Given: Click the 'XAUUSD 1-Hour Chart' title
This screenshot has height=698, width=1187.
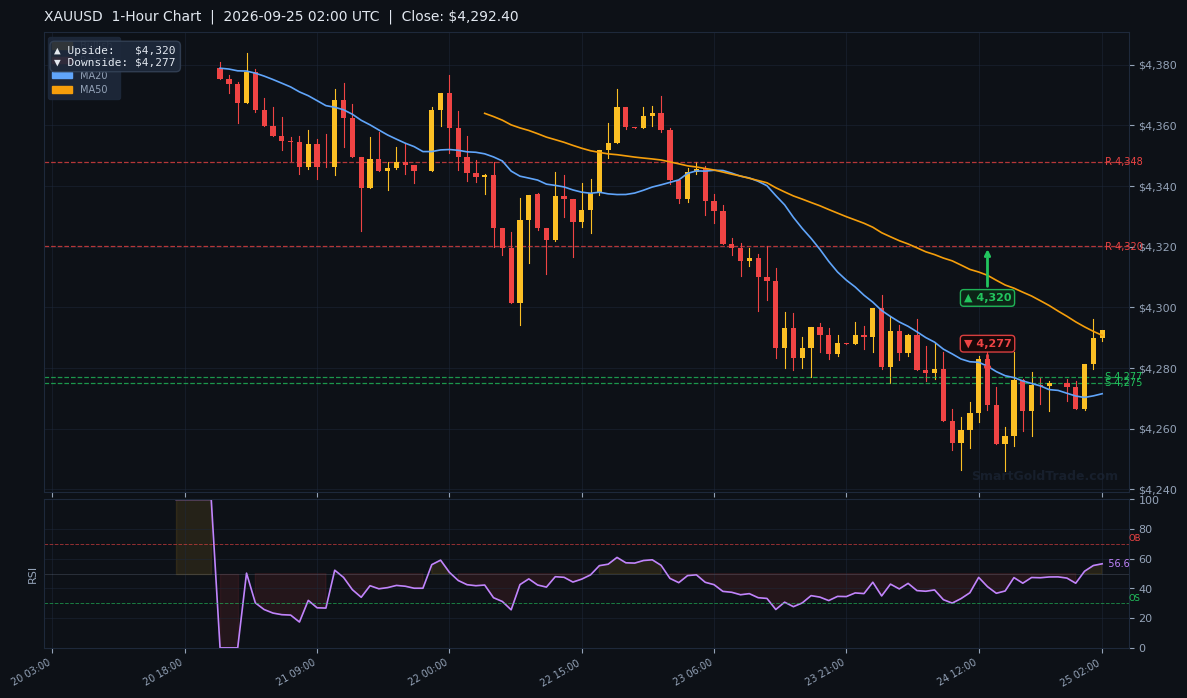Looking at the screenshot, I should coord(123,16).
